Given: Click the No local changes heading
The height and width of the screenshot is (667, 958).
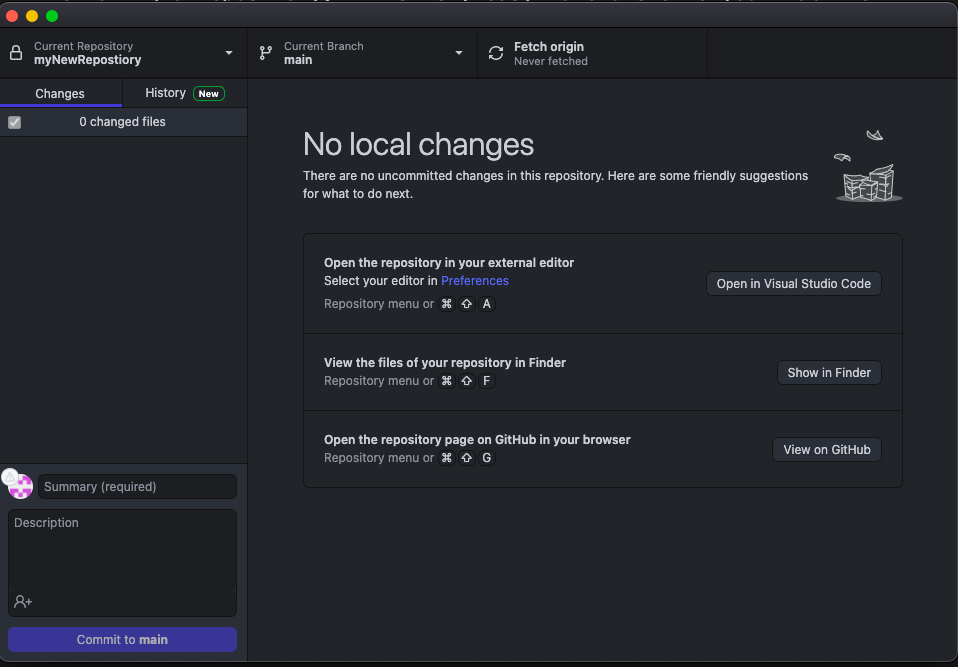Looking at the screenshot, I should coord(419,145).
